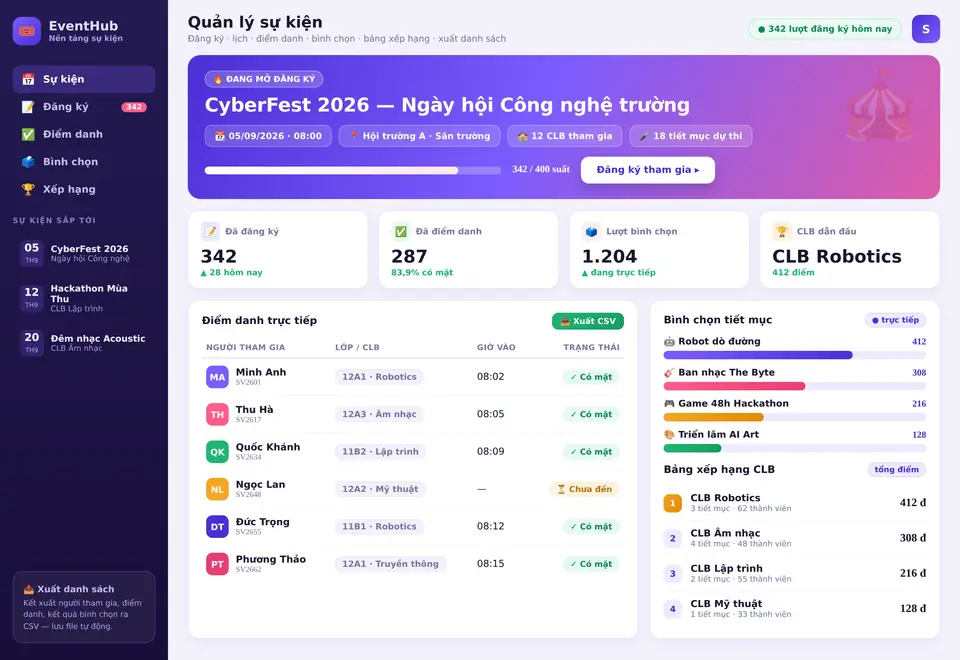Click the Có mặt status of Minh Anh
The width and height of the screenshot is (960, 660).
point(591,377)
